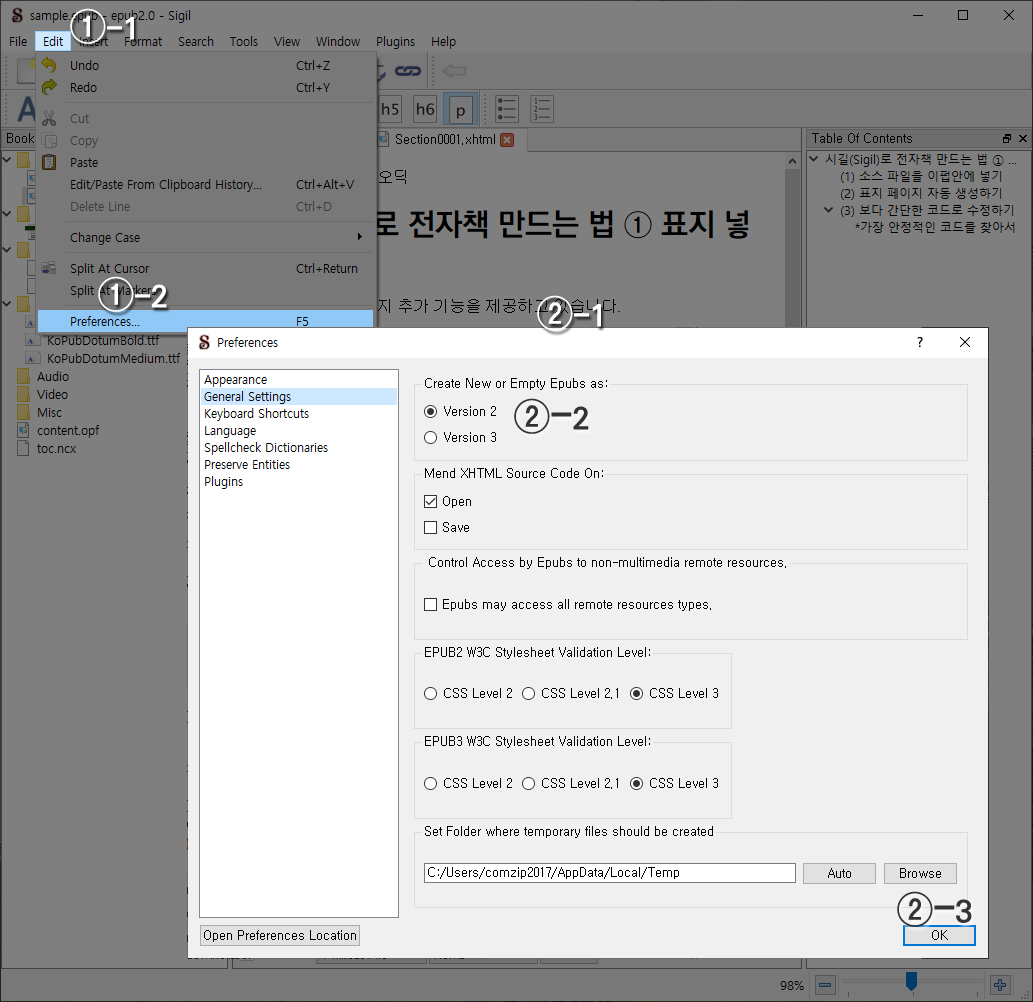Click the back arrow toolbar icon
The height and width of the screenshot is (1002, 1033).
tap(455, 70)
